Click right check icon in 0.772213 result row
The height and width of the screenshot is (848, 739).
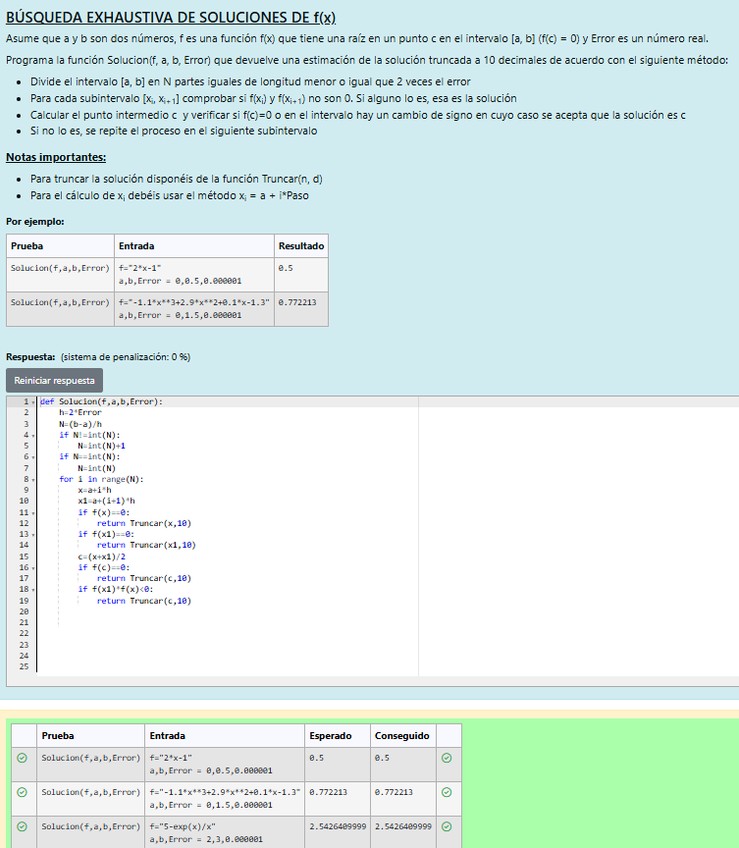click(x=446, y=792)
